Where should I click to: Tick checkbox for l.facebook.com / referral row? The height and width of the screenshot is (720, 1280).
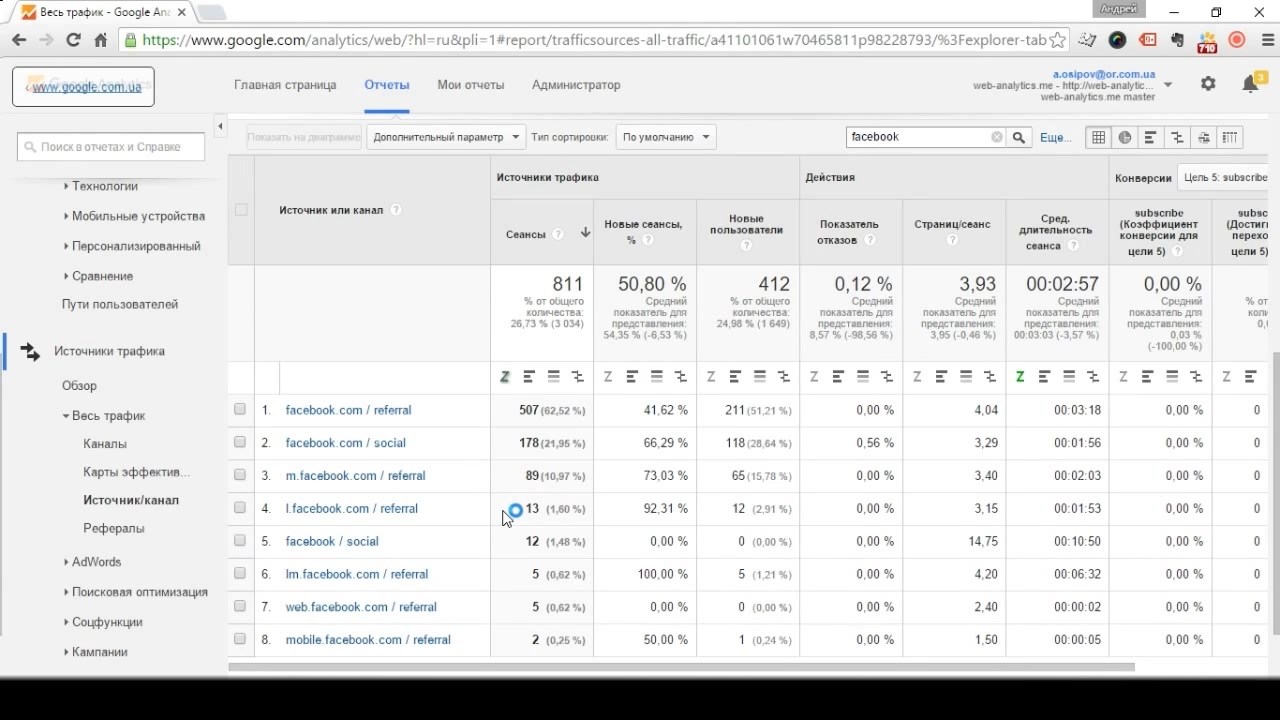(240, 508)
